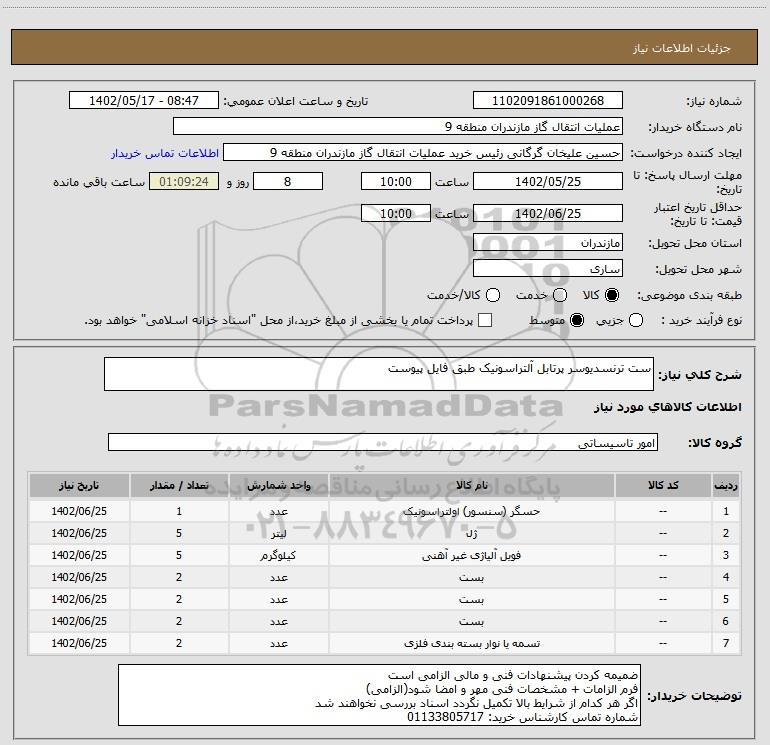Click unit لیتر in row 2

[x=278, y=533]
